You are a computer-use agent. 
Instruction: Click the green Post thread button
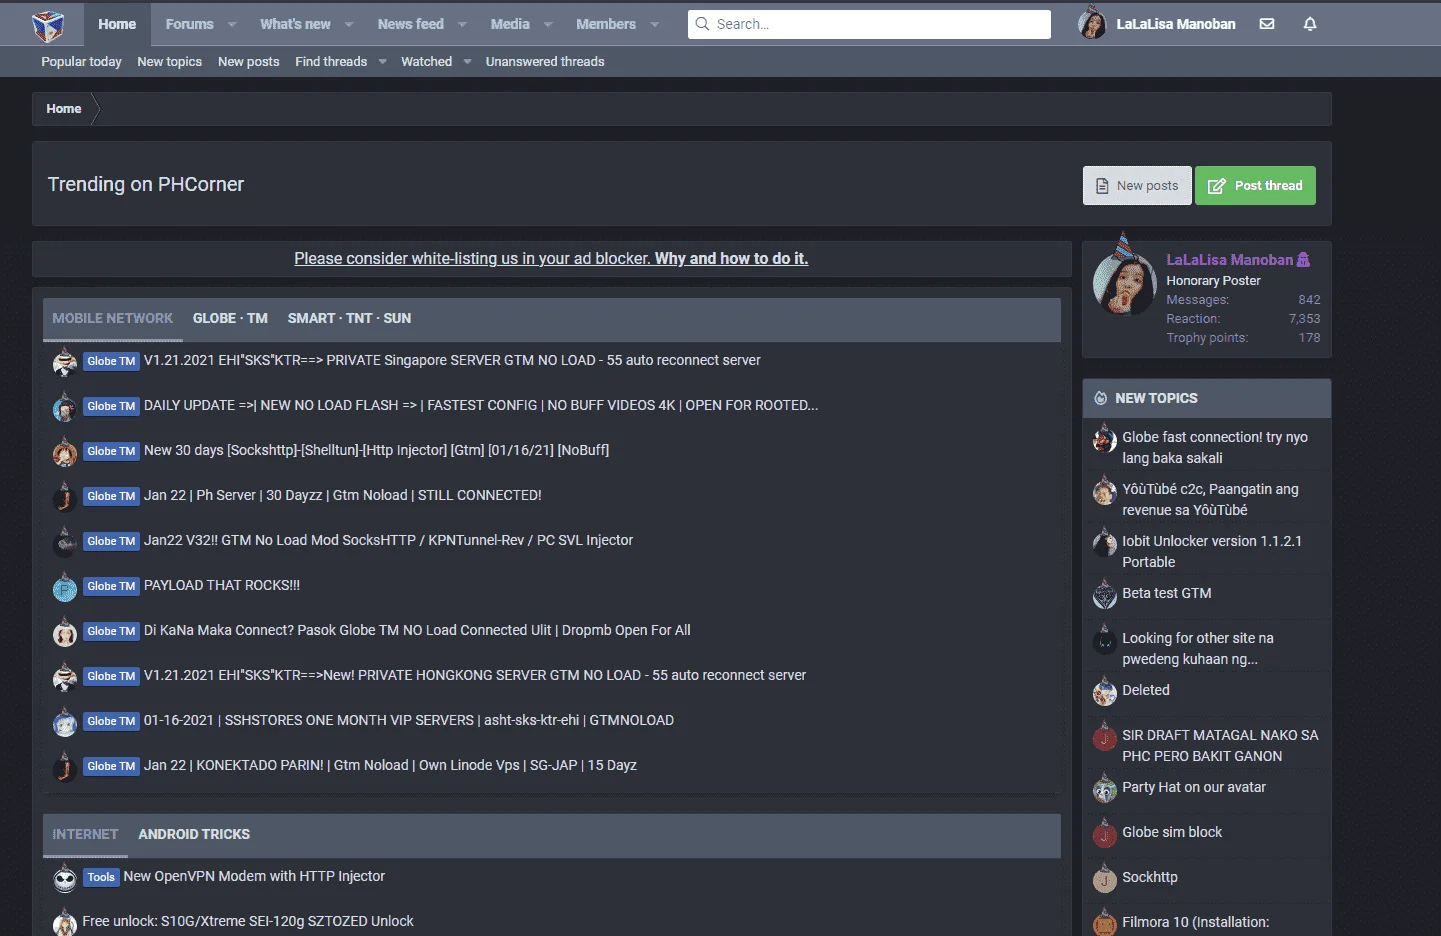tap(1255, 186)
